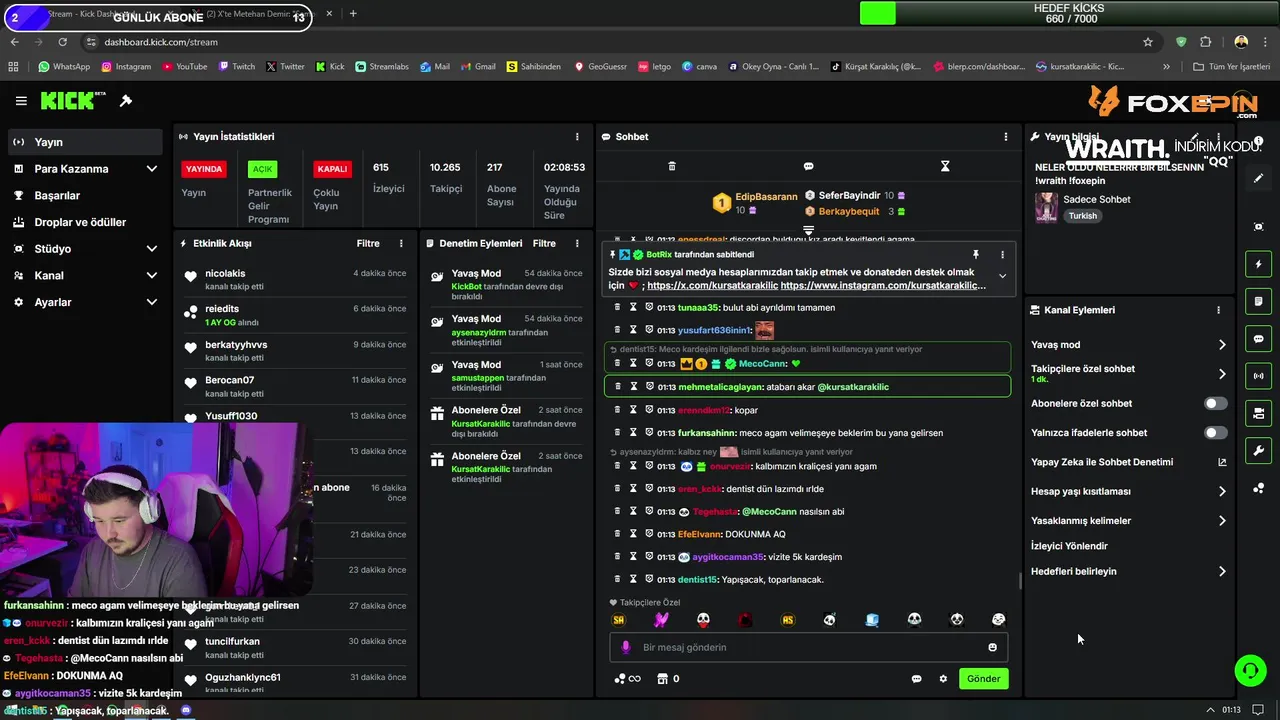This screenshot has width=1280, height=720.
Task: Click the channel points infinity icon
Action: coord(627,679)
